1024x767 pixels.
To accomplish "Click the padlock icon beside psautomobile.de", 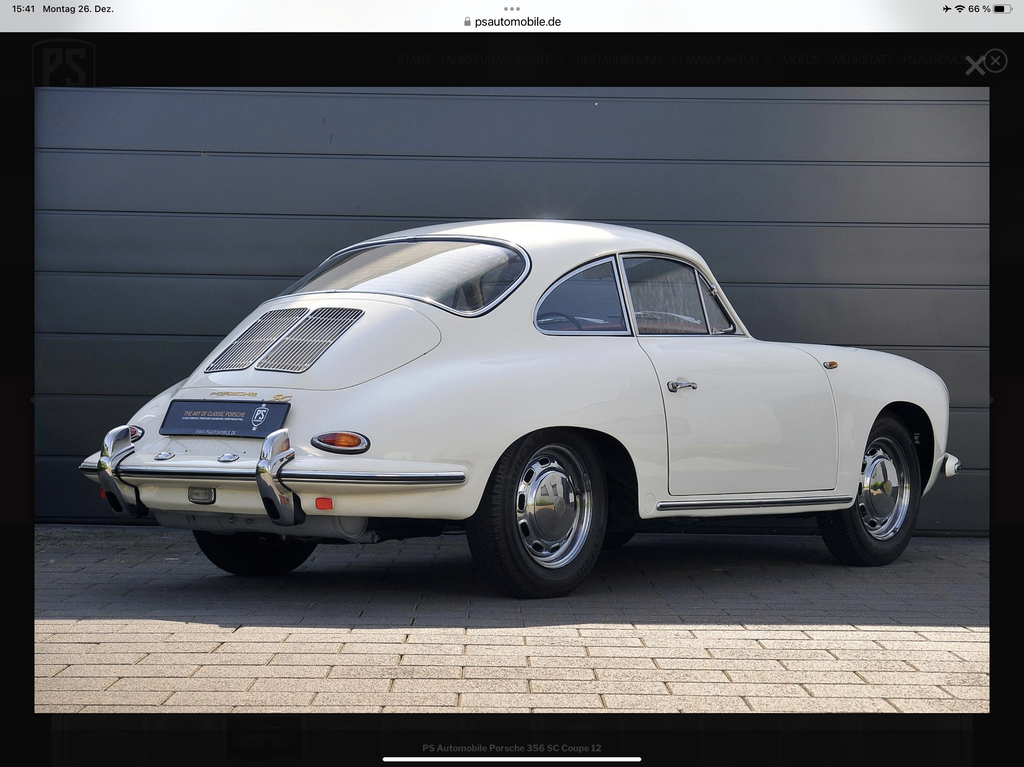I will point(465,19).
